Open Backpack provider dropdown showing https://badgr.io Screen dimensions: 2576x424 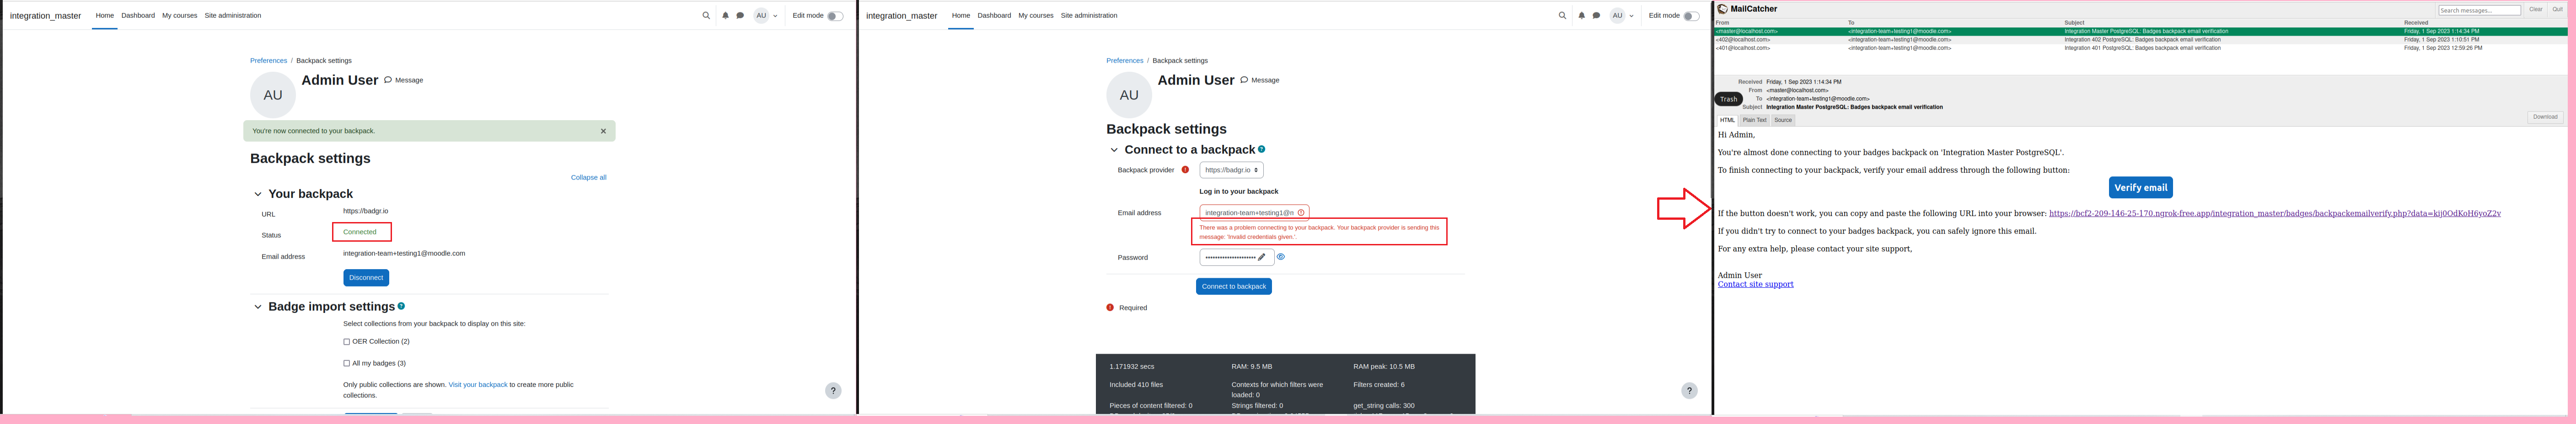(1231, 170)
